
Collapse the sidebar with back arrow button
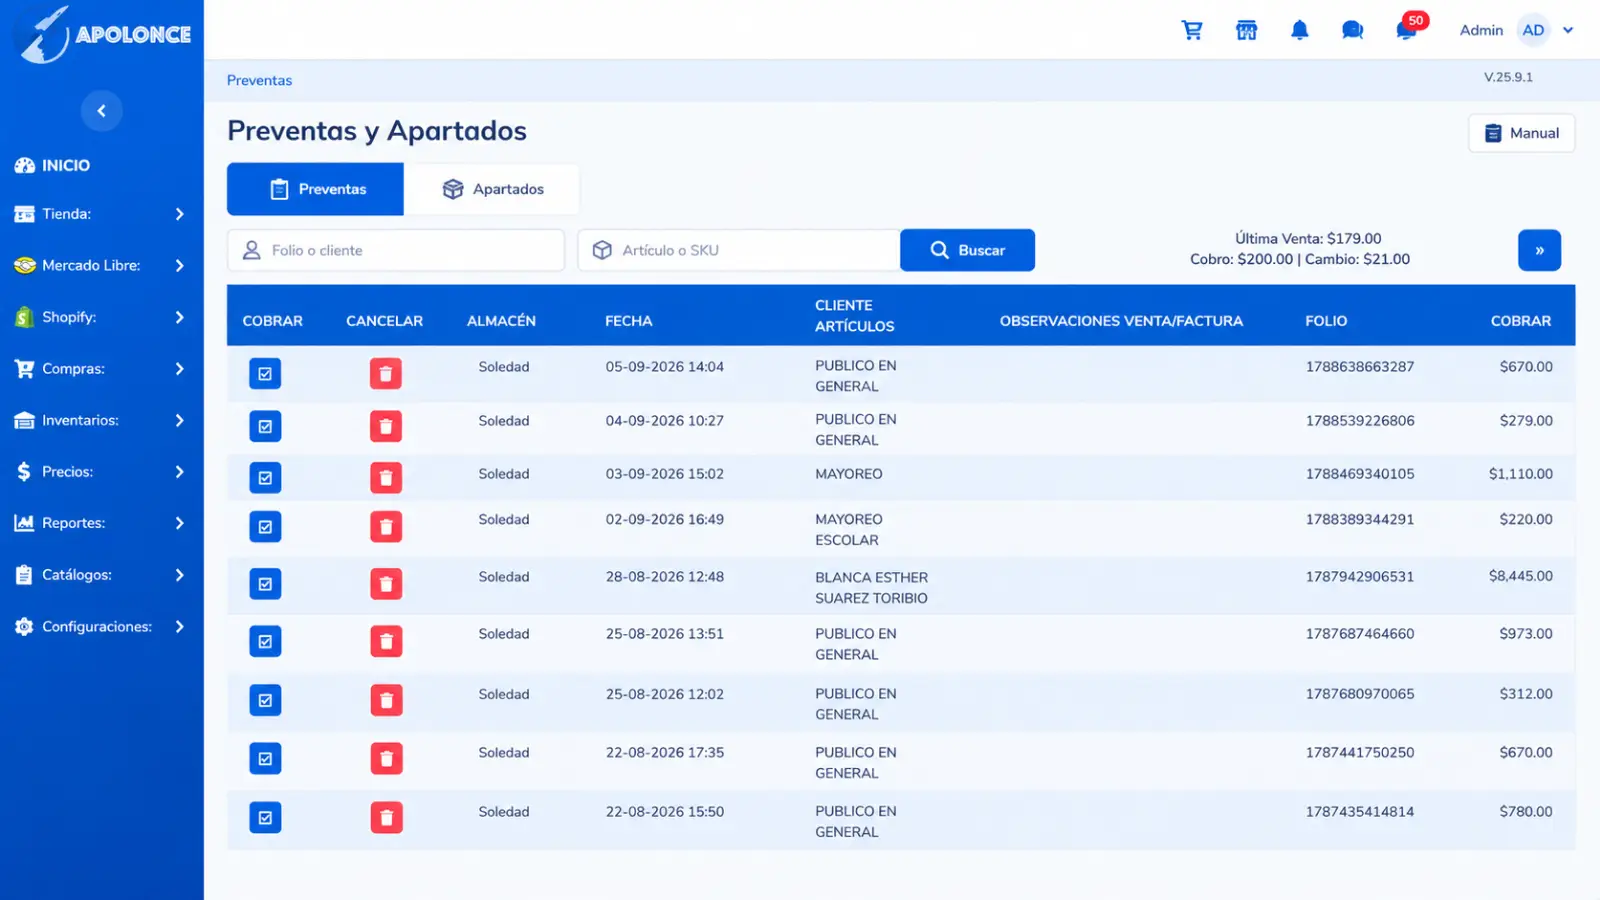pos(101,110)
